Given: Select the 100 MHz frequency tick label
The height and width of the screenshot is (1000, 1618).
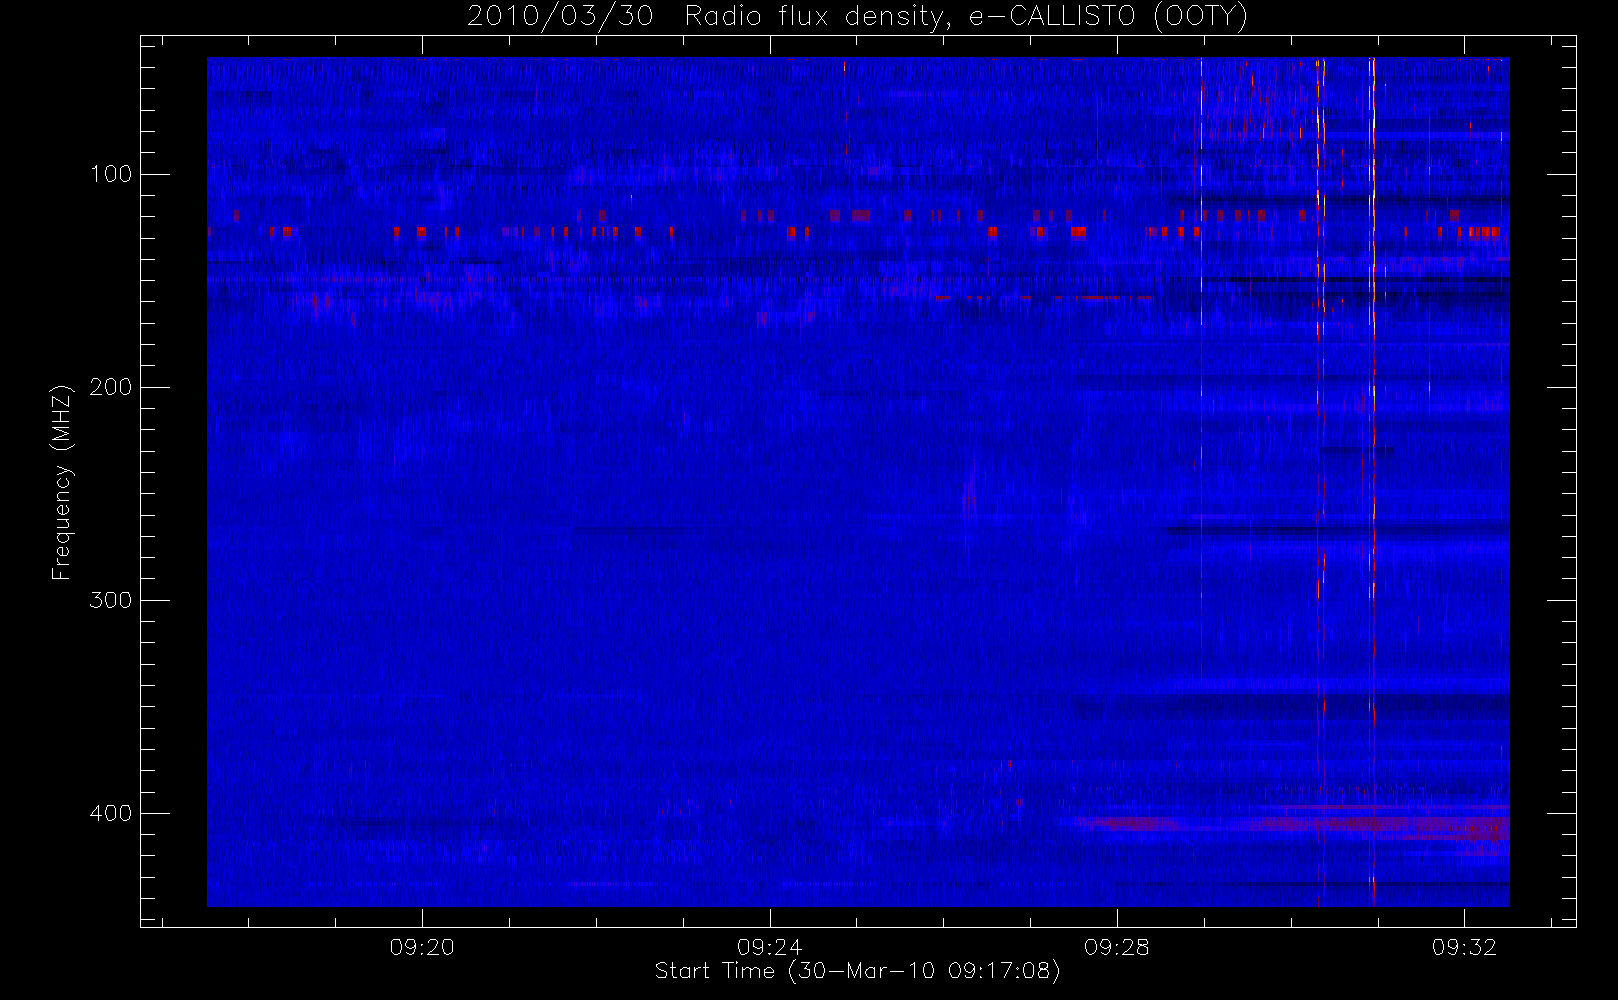Looking at the screenshot, I should pyautogui.click(x=111, y=174).
